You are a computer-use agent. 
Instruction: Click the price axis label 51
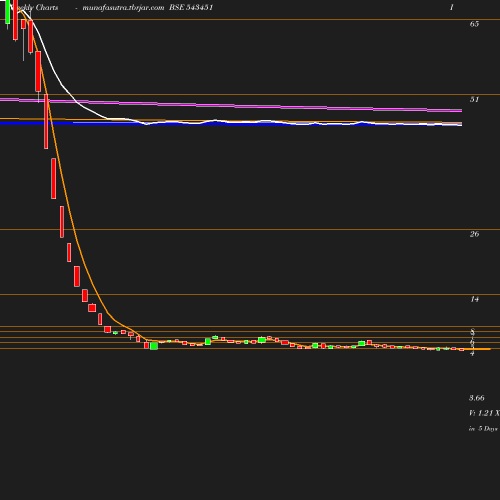pyautogui.click(x=474, y=99)
